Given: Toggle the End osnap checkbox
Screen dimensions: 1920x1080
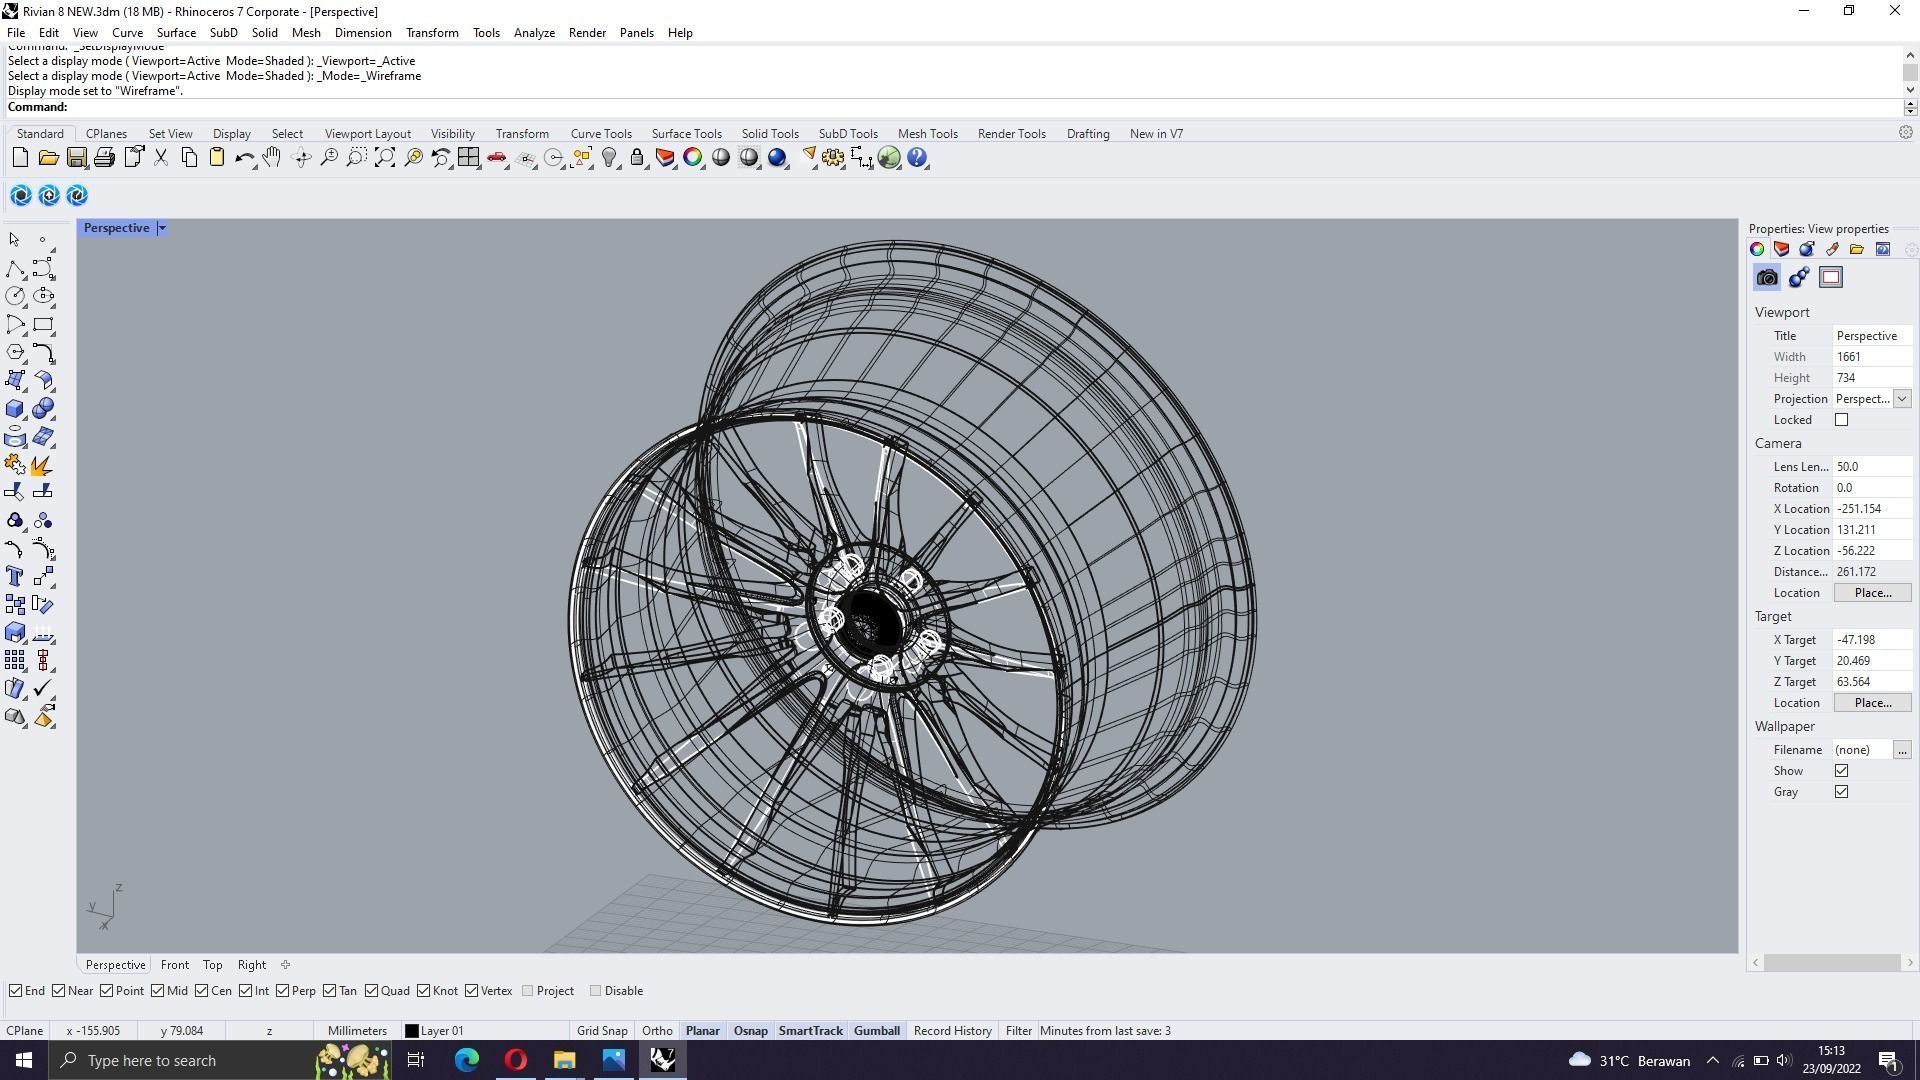Looking at the screenshot, I should tap(15, 991).
